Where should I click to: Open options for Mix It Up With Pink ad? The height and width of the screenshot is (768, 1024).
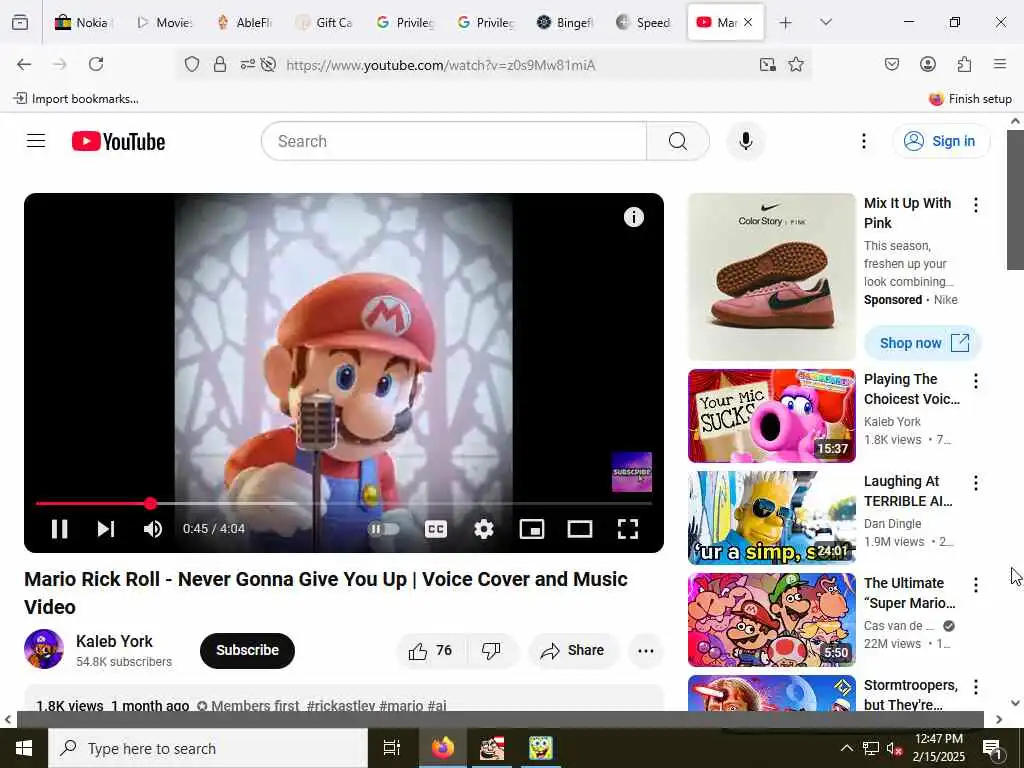(x=976, y=205)
